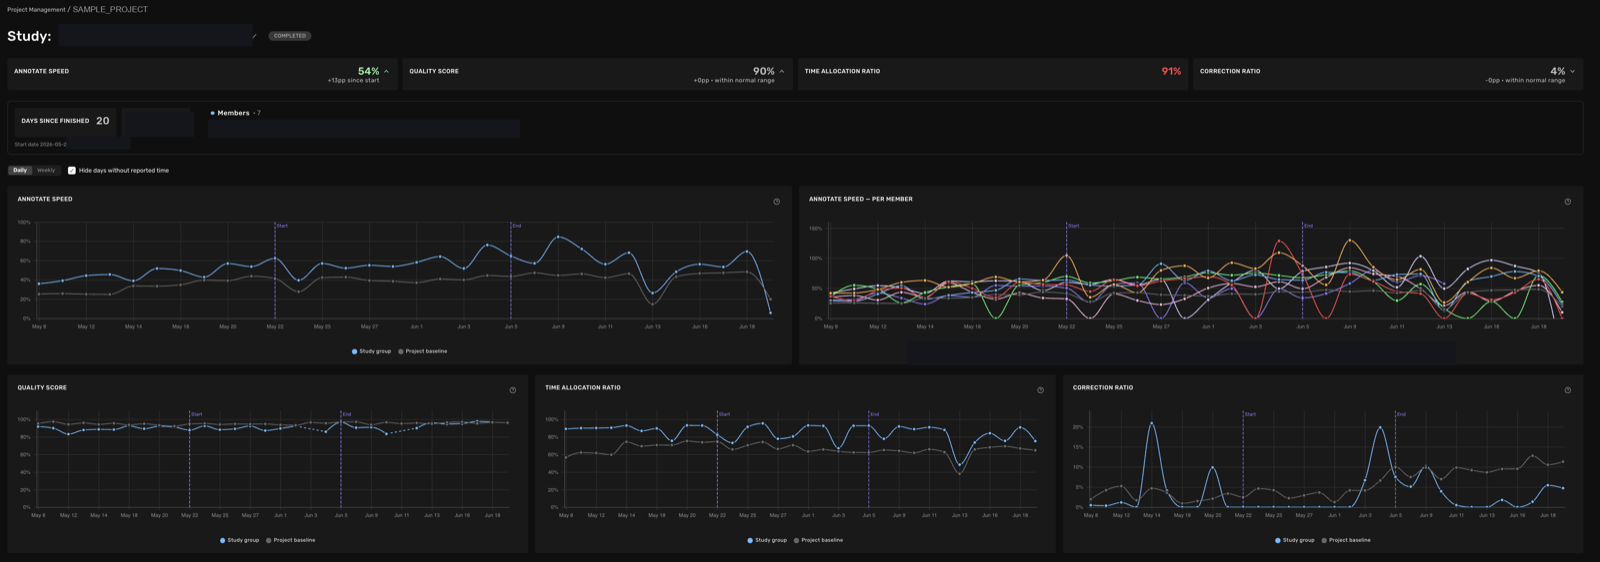Click the Start date text
This screenshot has height=562, width=1600.
coord(41,144)
